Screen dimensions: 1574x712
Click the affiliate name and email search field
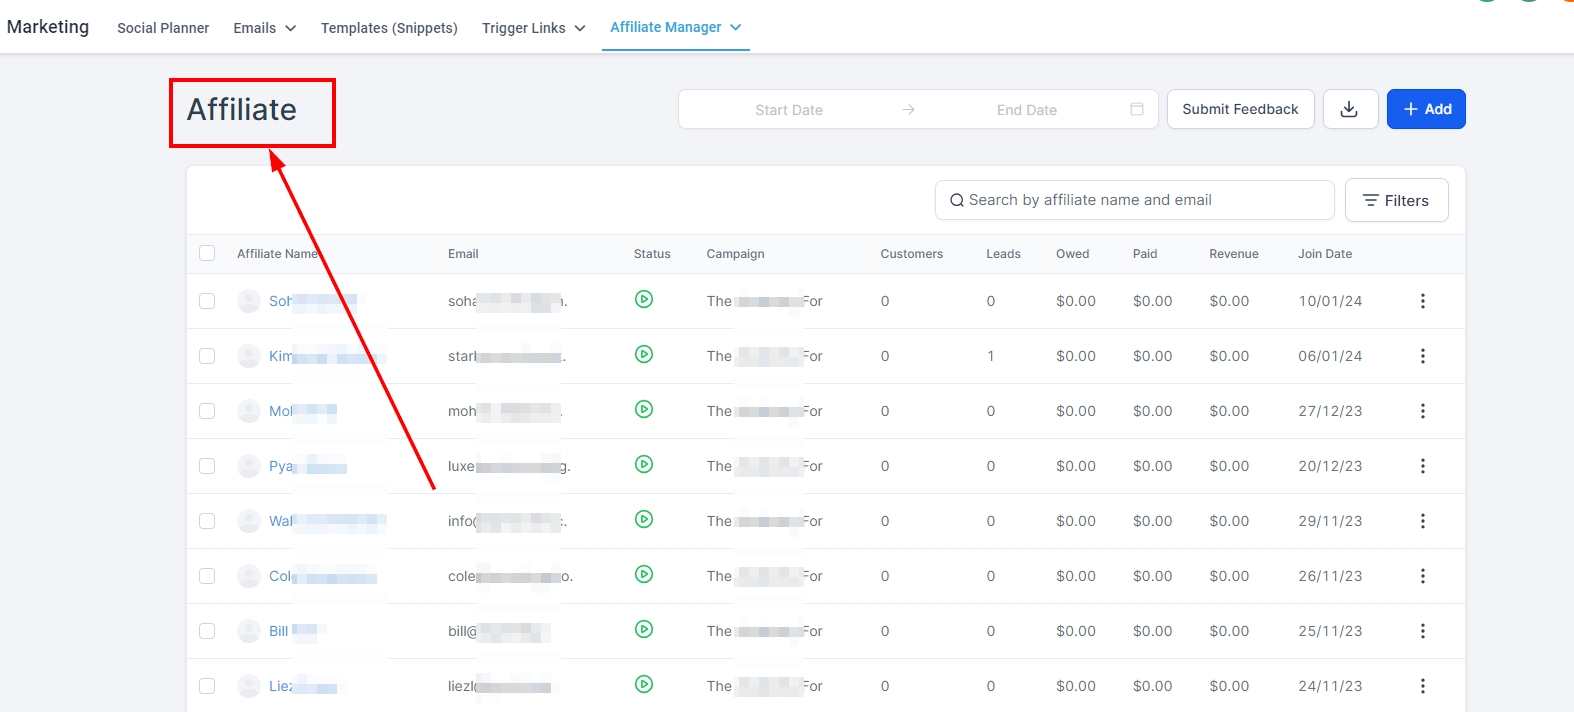click(x=1134, y=200)
